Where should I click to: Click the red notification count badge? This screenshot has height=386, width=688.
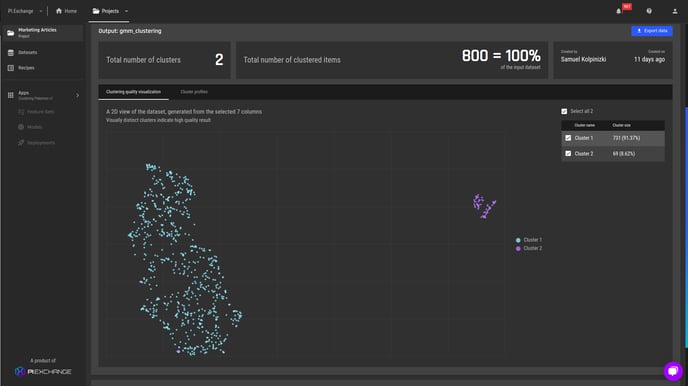click(627, 7)
